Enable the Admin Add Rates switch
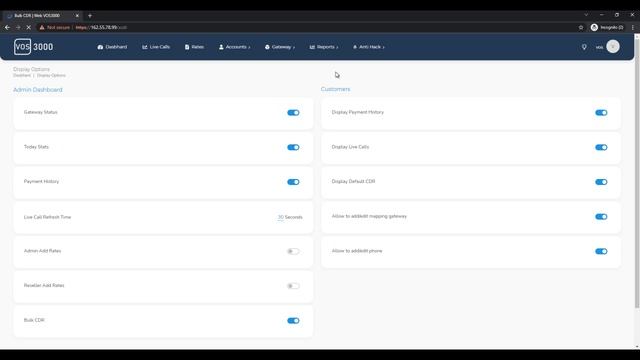The width and height of the screenshot is (640, 360). [x=293, y=251]
